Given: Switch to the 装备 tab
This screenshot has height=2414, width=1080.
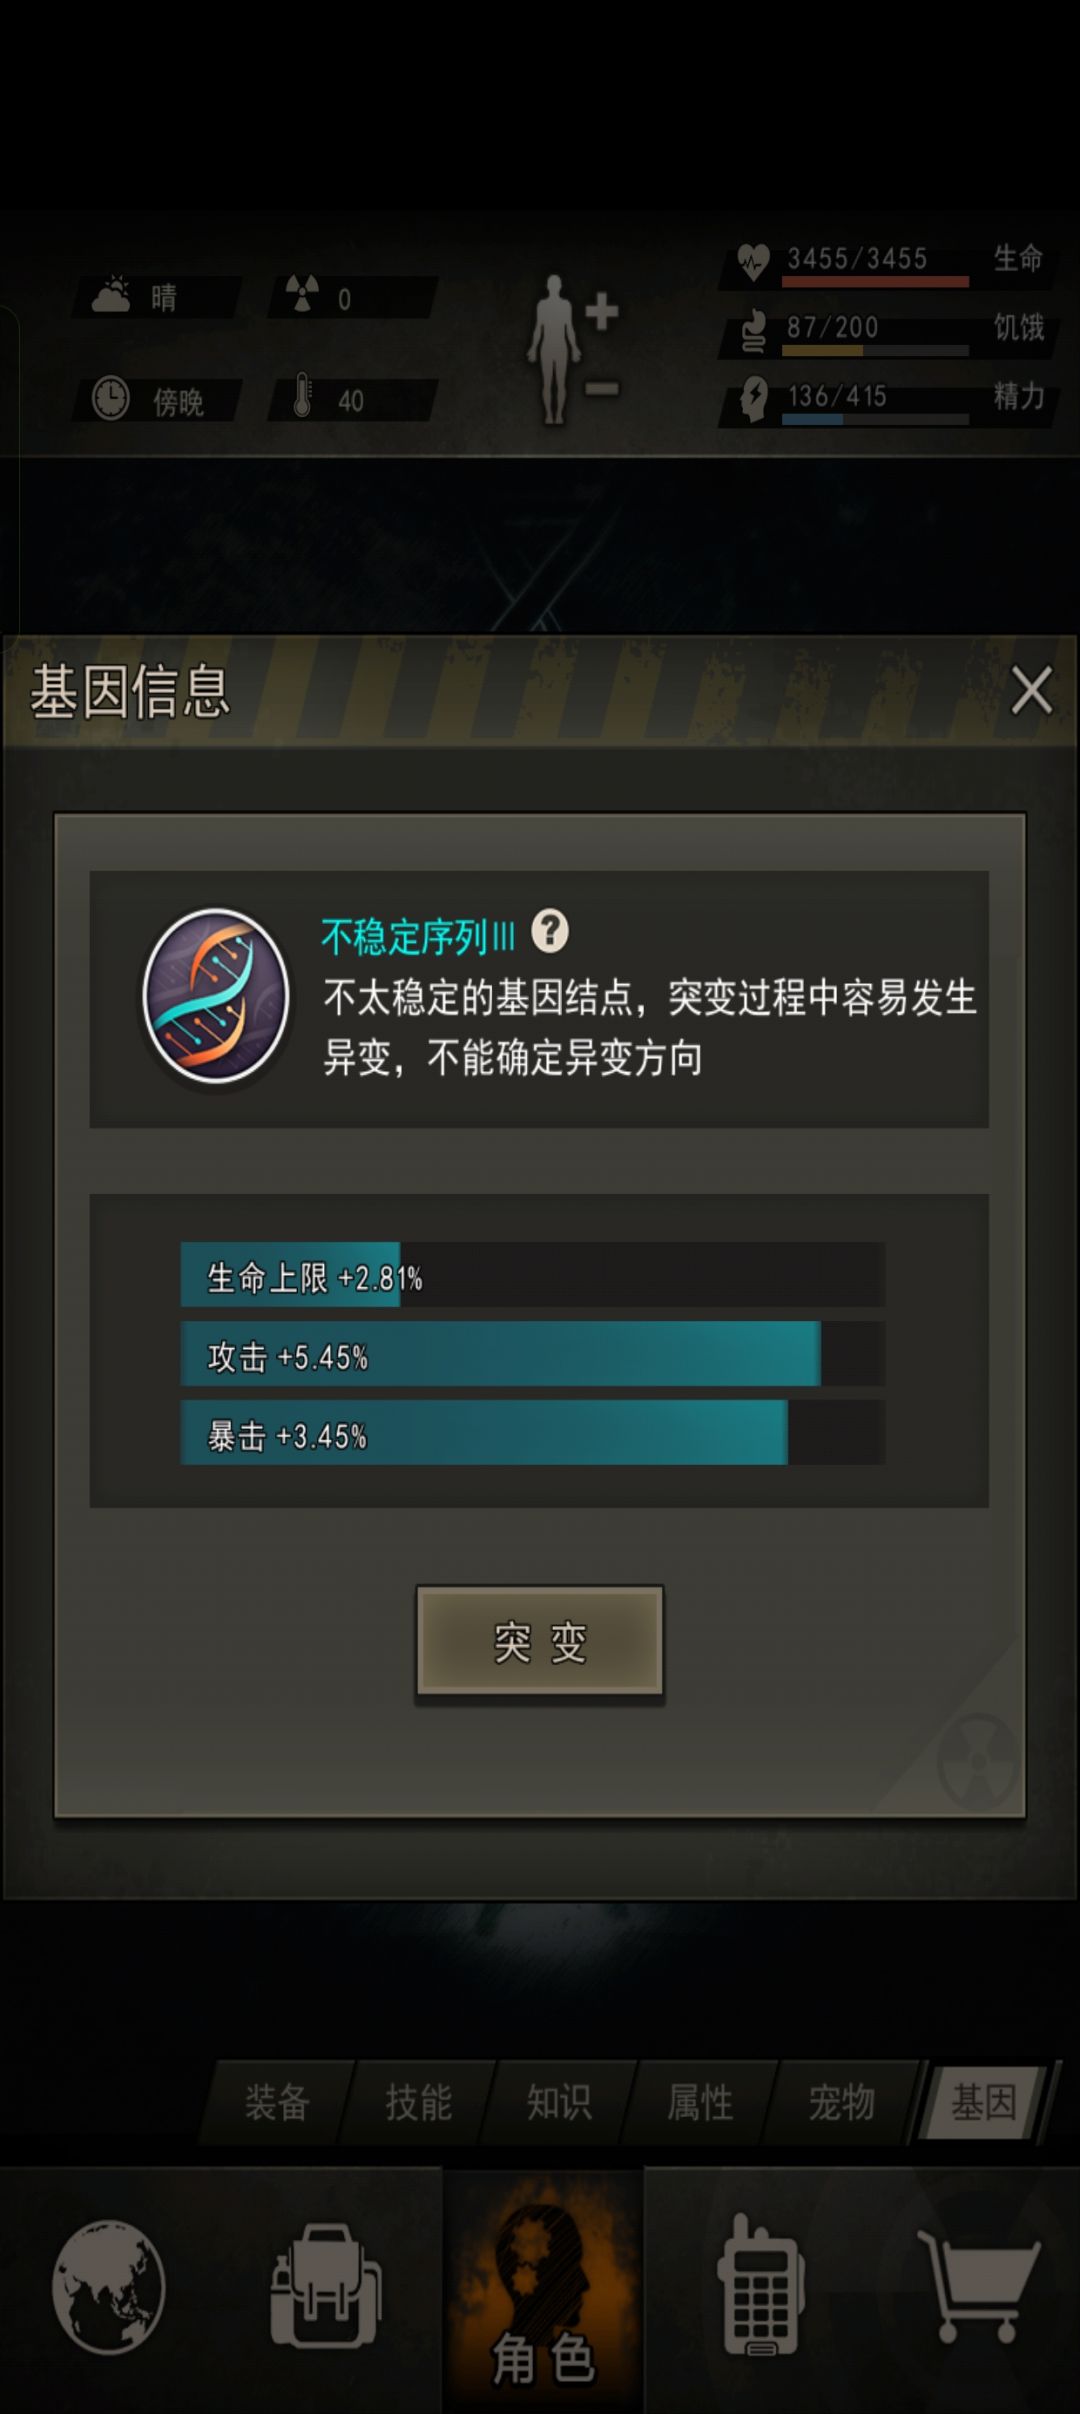Looking at the screenshot, I should pos(277,2102).
